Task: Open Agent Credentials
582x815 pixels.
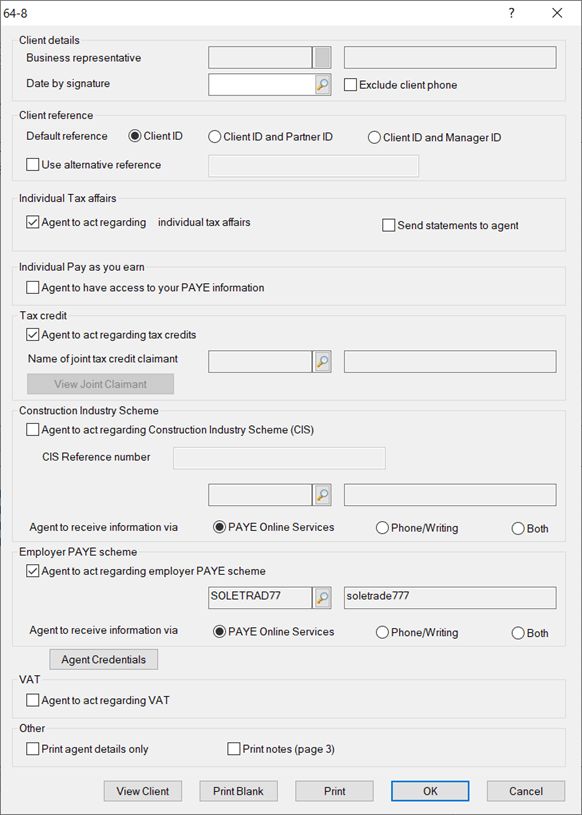Action: coord(103,660)
